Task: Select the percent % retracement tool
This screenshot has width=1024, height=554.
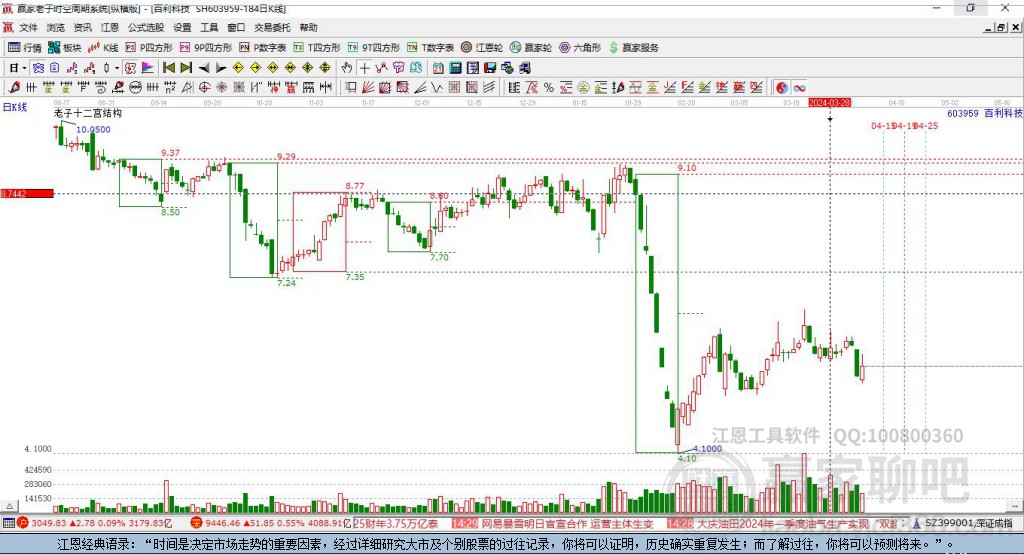Action: pos(549,87)
